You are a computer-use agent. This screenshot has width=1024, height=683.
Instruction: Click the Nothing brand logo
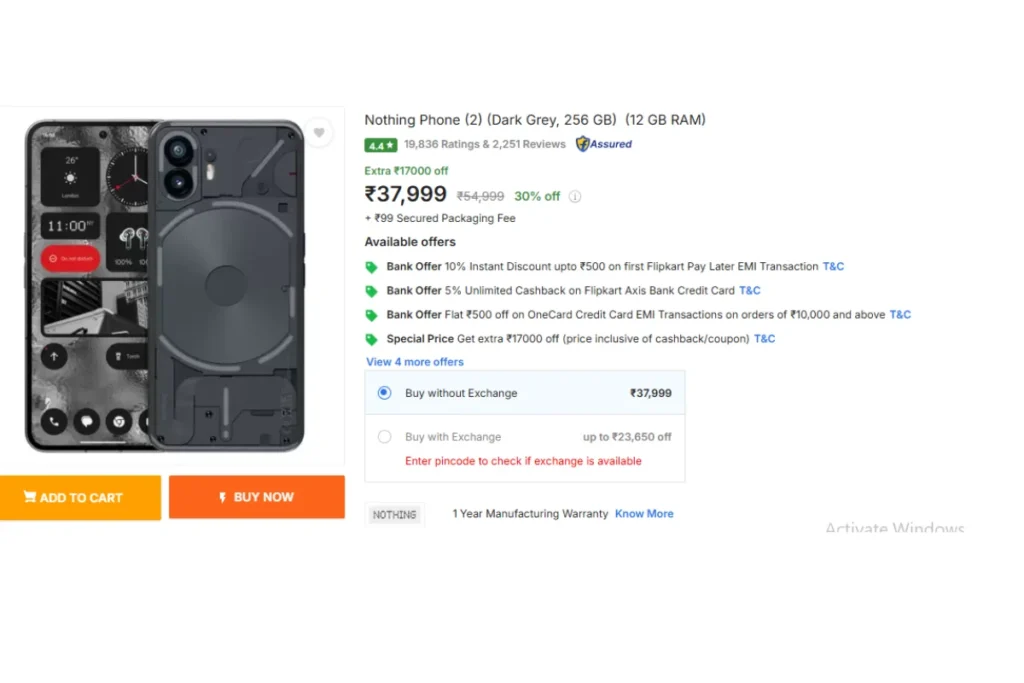point(394,515)
